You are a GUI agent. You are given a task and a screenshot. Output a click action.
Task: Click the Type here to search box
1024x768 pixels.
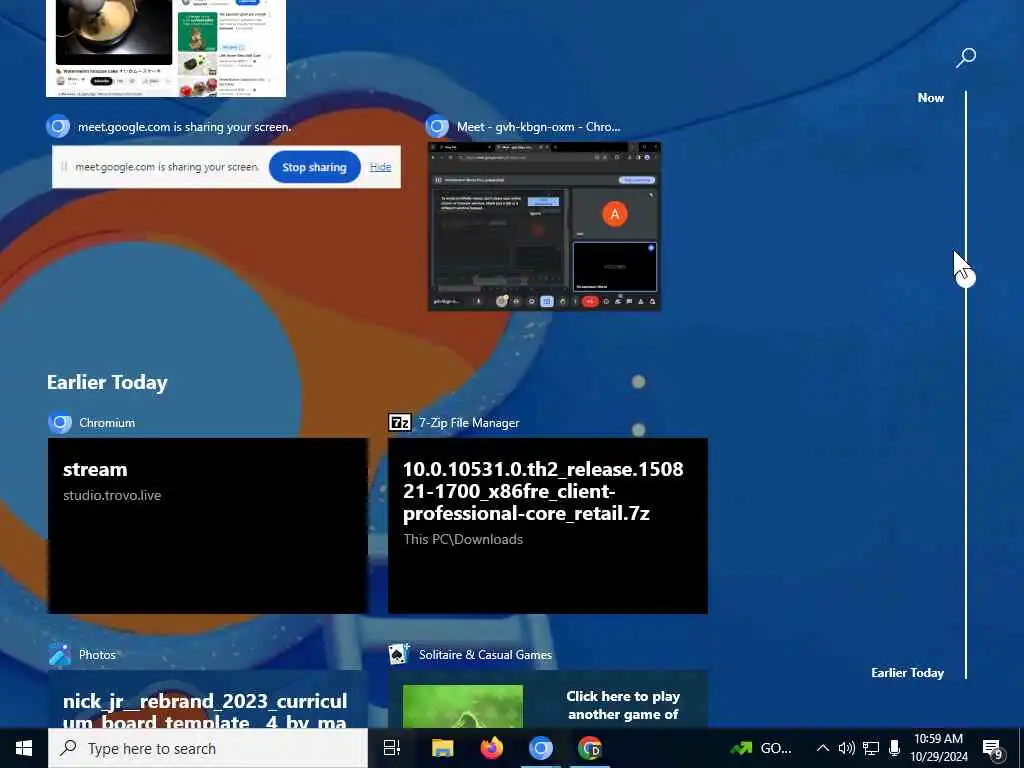click(208, 748)
